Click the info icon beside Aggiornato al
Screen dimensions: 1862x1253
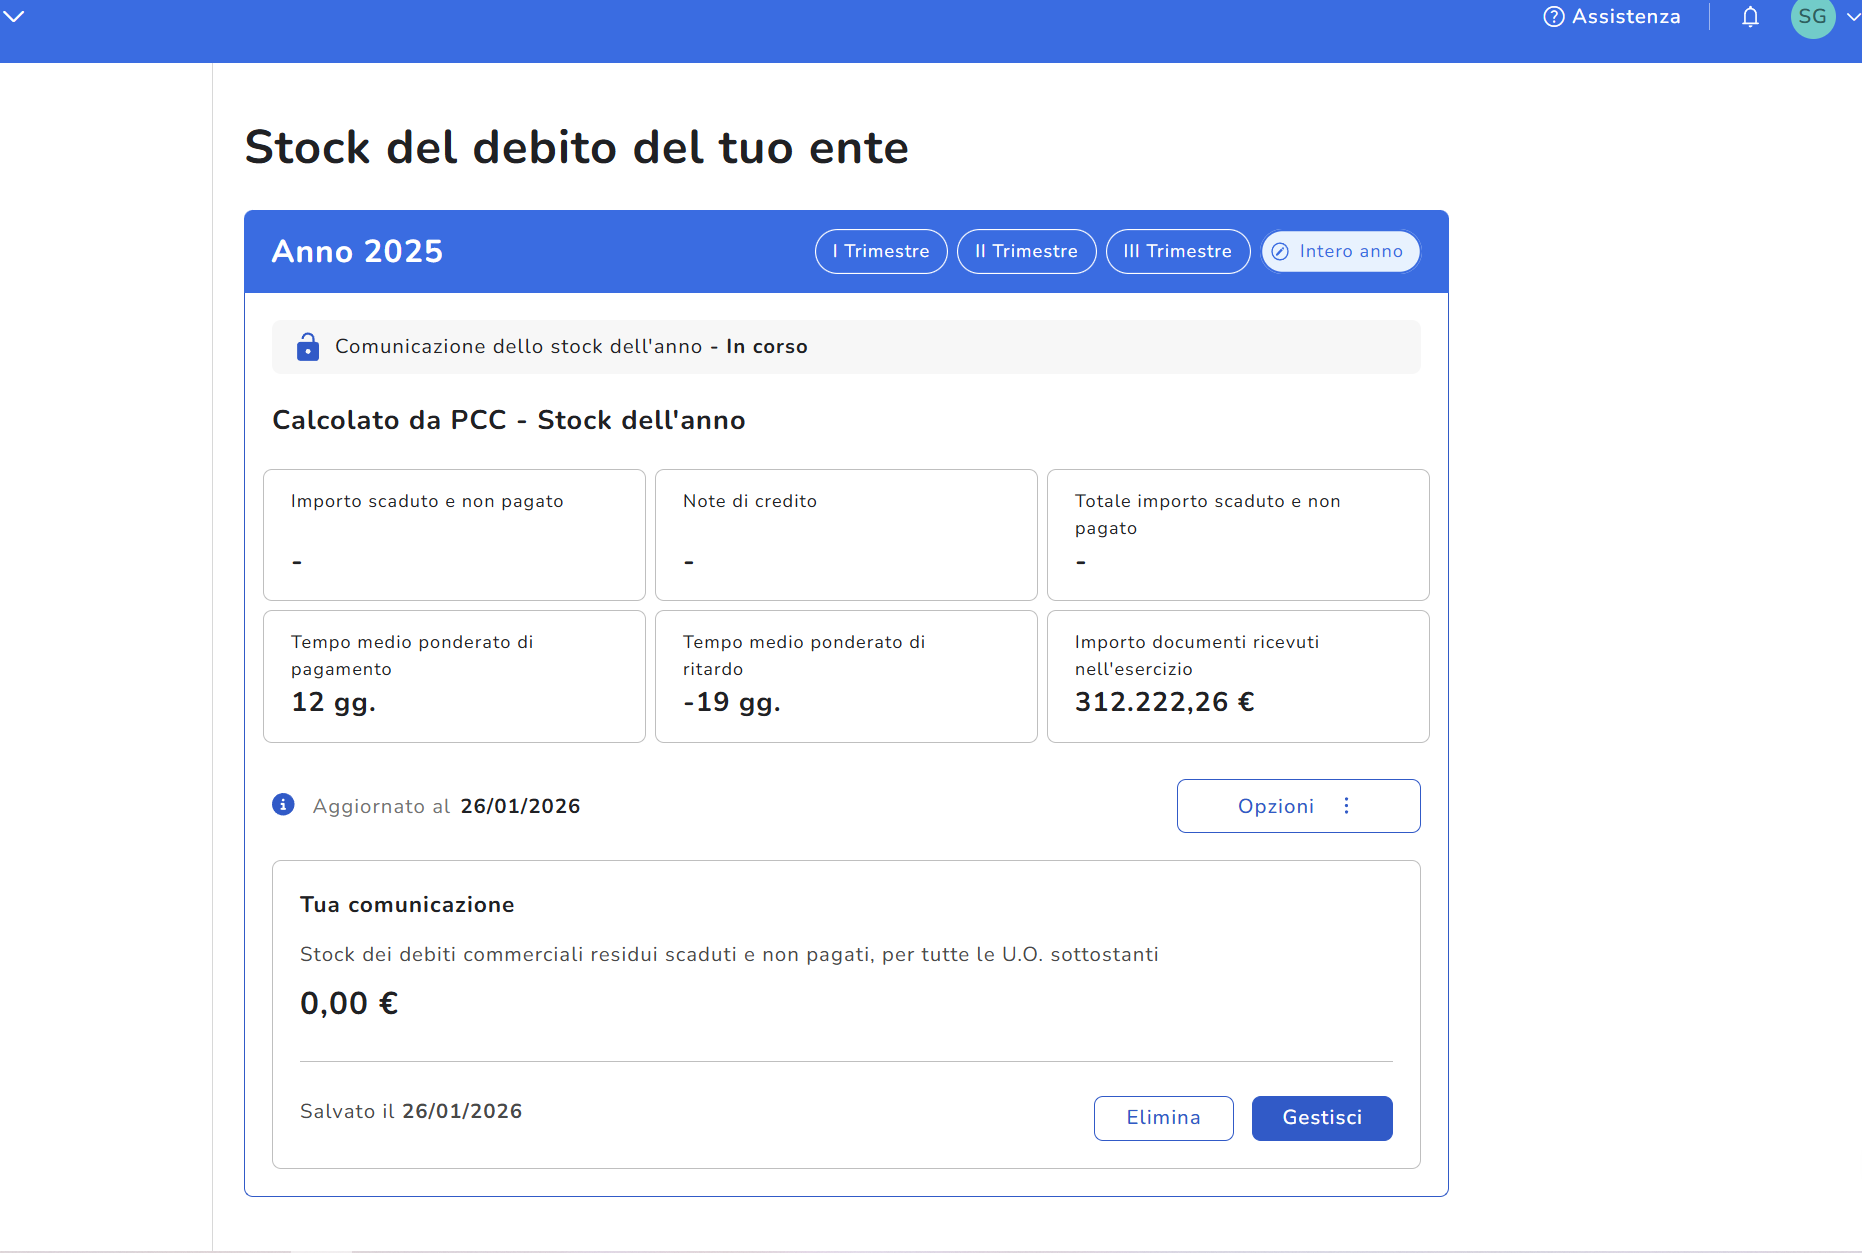283,805
